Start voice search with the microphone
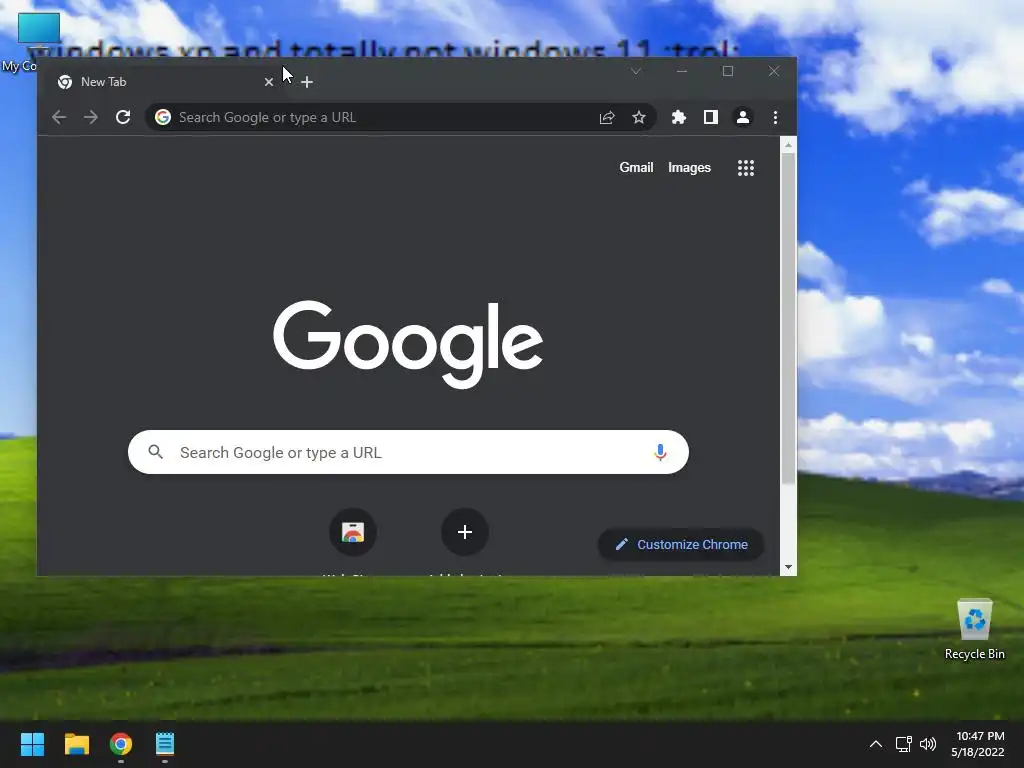The width and height of the screenshot is (1024, 768). pyautogui.click(x=660, y=452)
